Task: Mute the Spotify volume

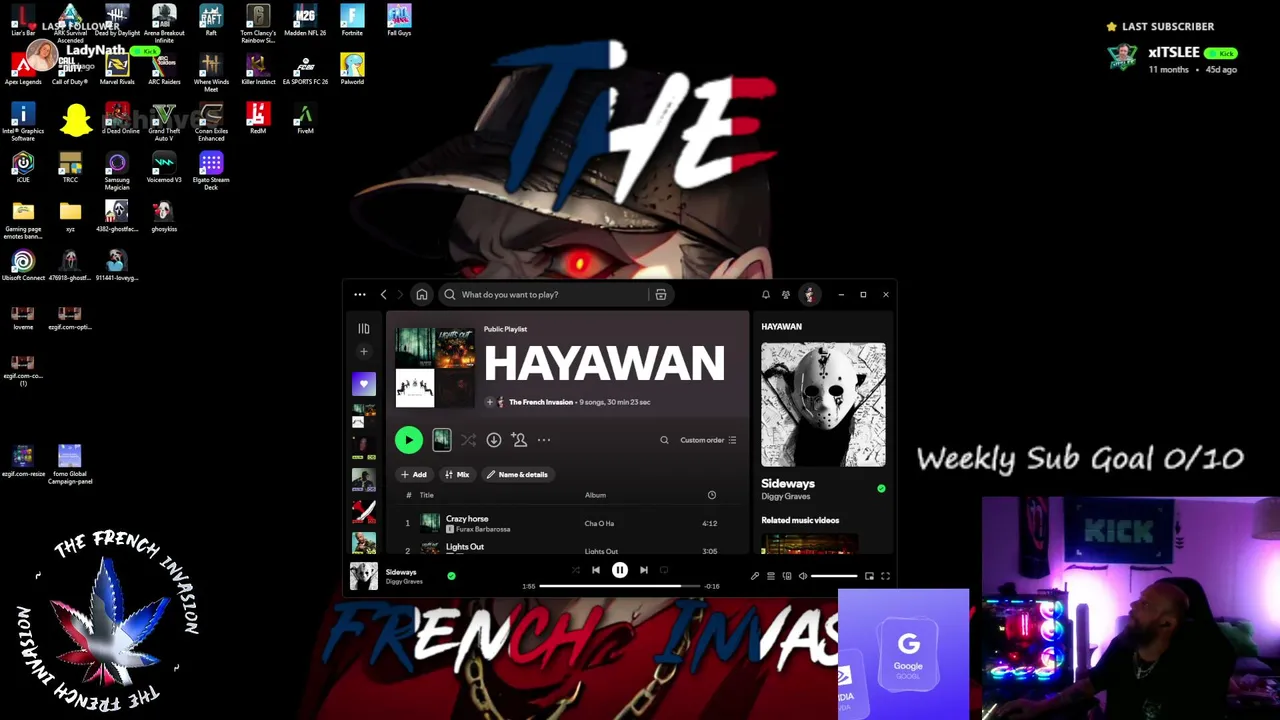Action: coord(803,576)
